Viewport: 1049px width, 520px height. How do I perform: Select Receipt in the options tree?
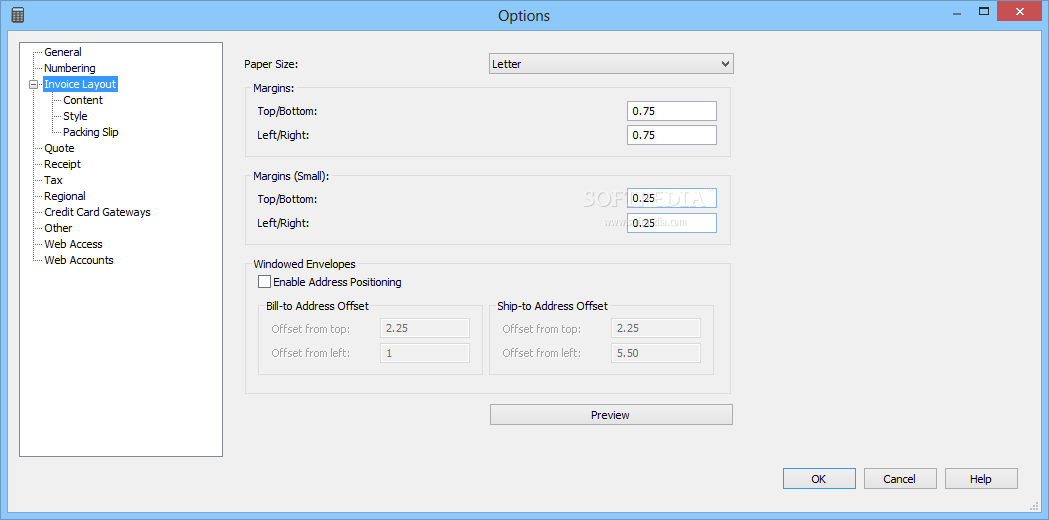[x=62, y=164]
